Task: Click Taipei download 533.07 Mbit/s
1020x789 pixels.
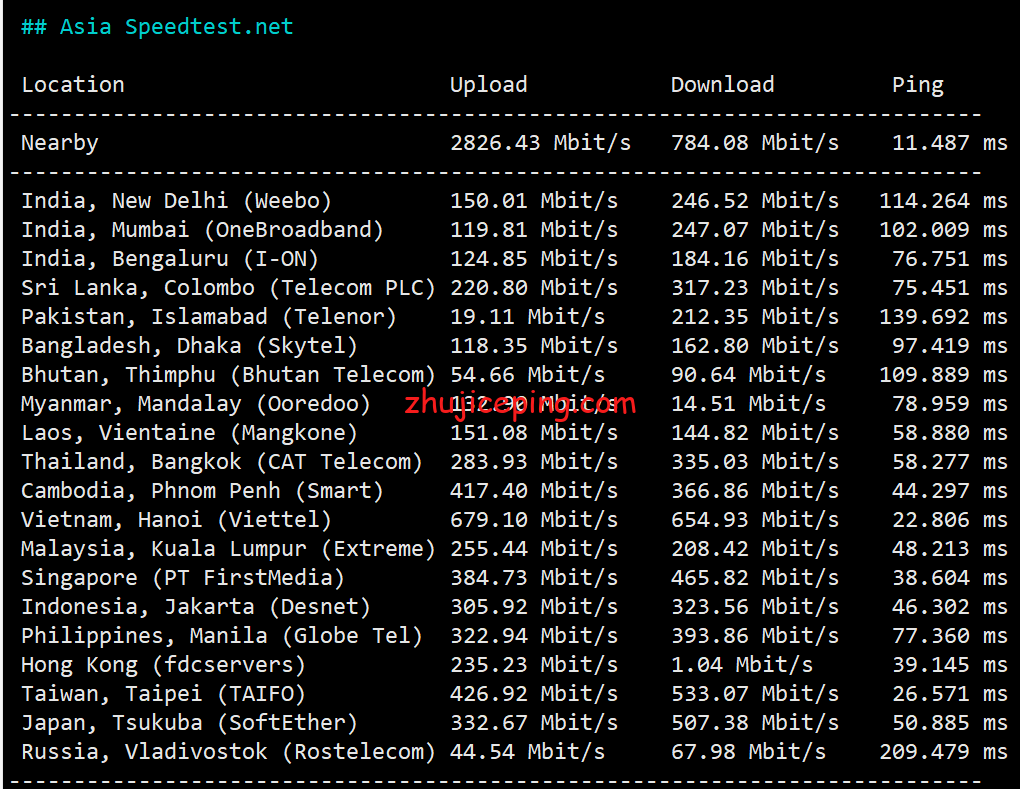Action: [755, 694]
